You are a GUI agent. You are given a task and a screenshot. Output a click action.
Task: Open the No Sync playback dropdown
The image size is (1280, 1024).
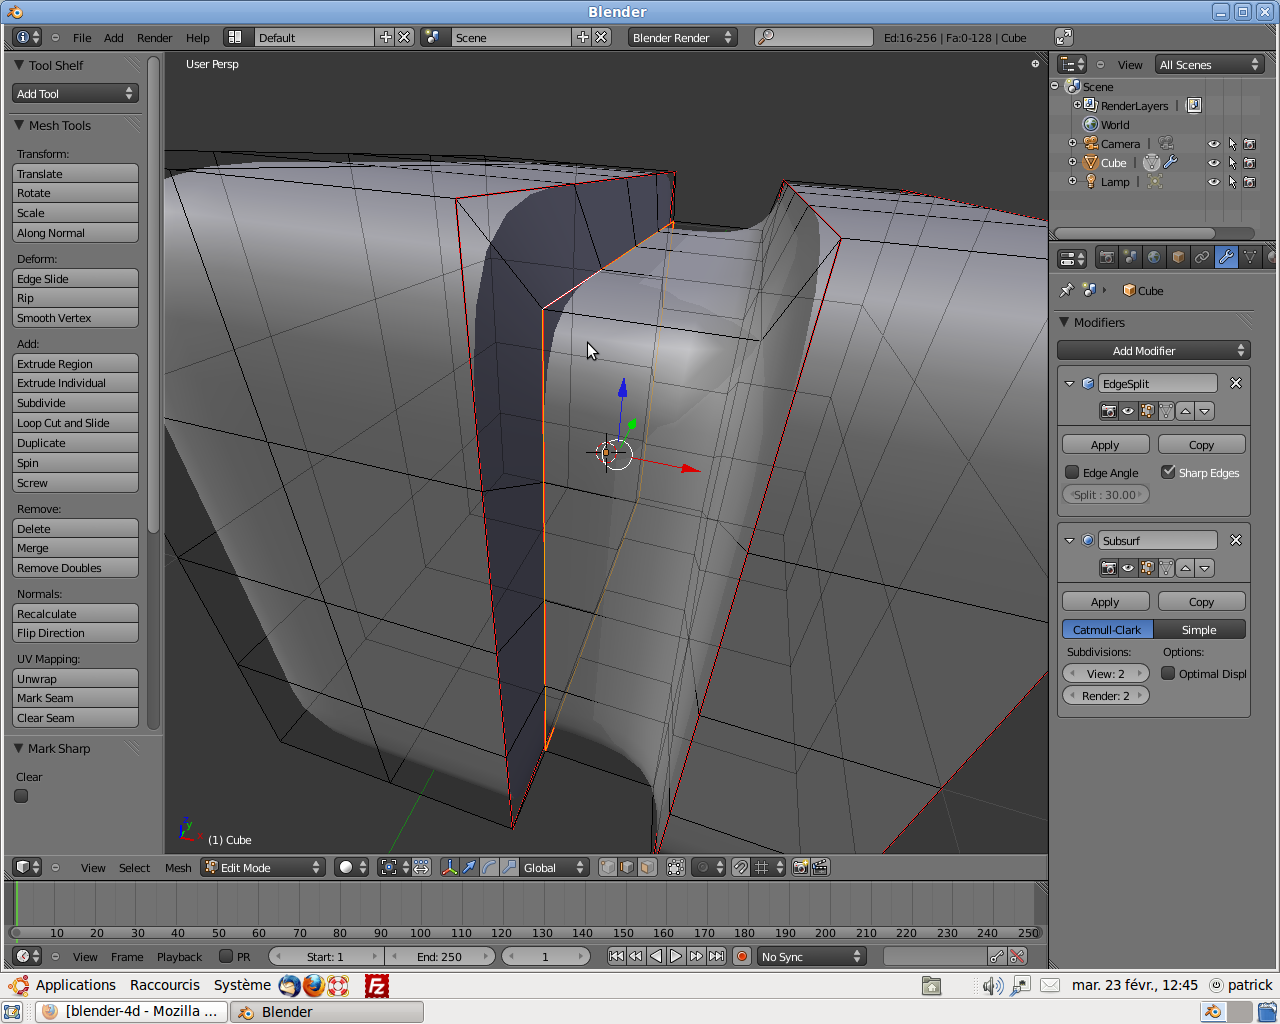coord(811,956)
